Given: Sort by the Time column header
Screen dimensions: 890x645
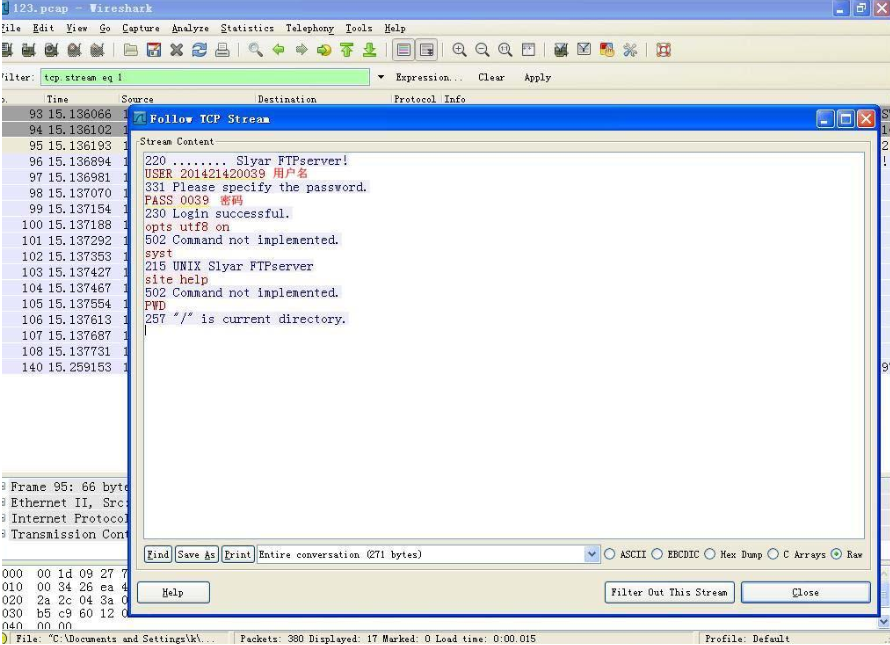Looking at the screenshot, I should (57, 99).
